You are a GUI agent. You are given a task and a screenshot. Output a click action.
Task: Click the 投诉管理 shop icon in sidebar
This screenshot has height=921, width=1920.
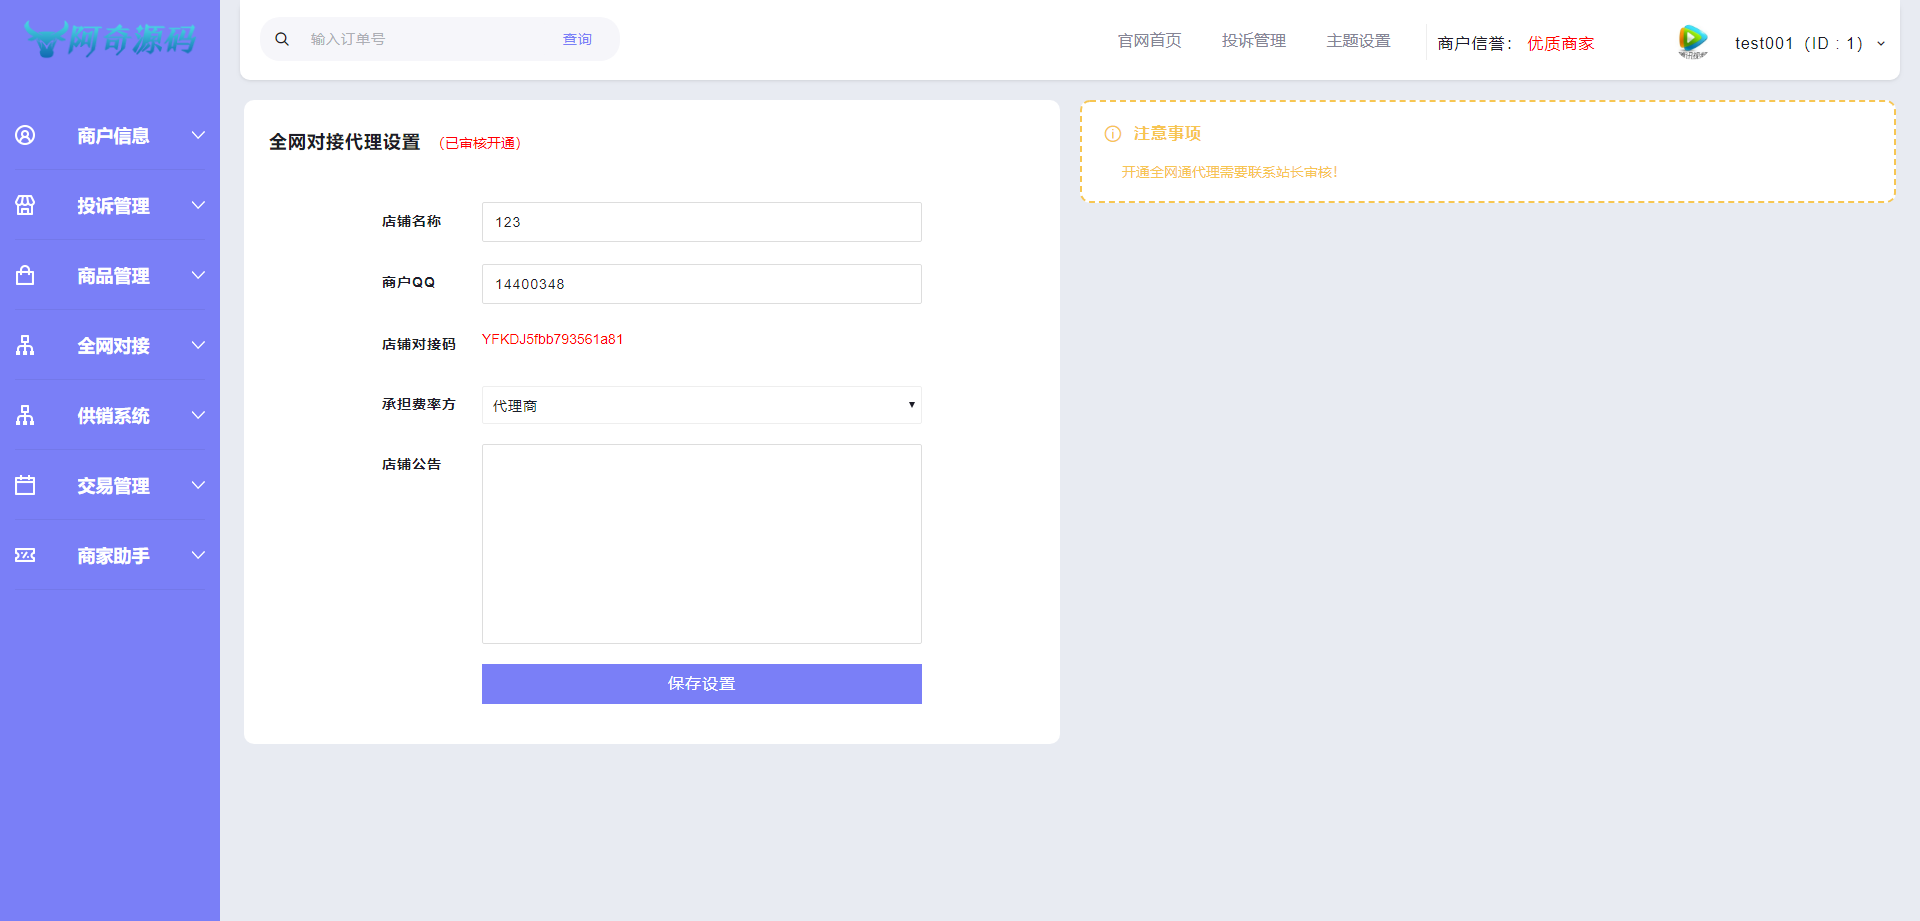[x=25, y=205]
